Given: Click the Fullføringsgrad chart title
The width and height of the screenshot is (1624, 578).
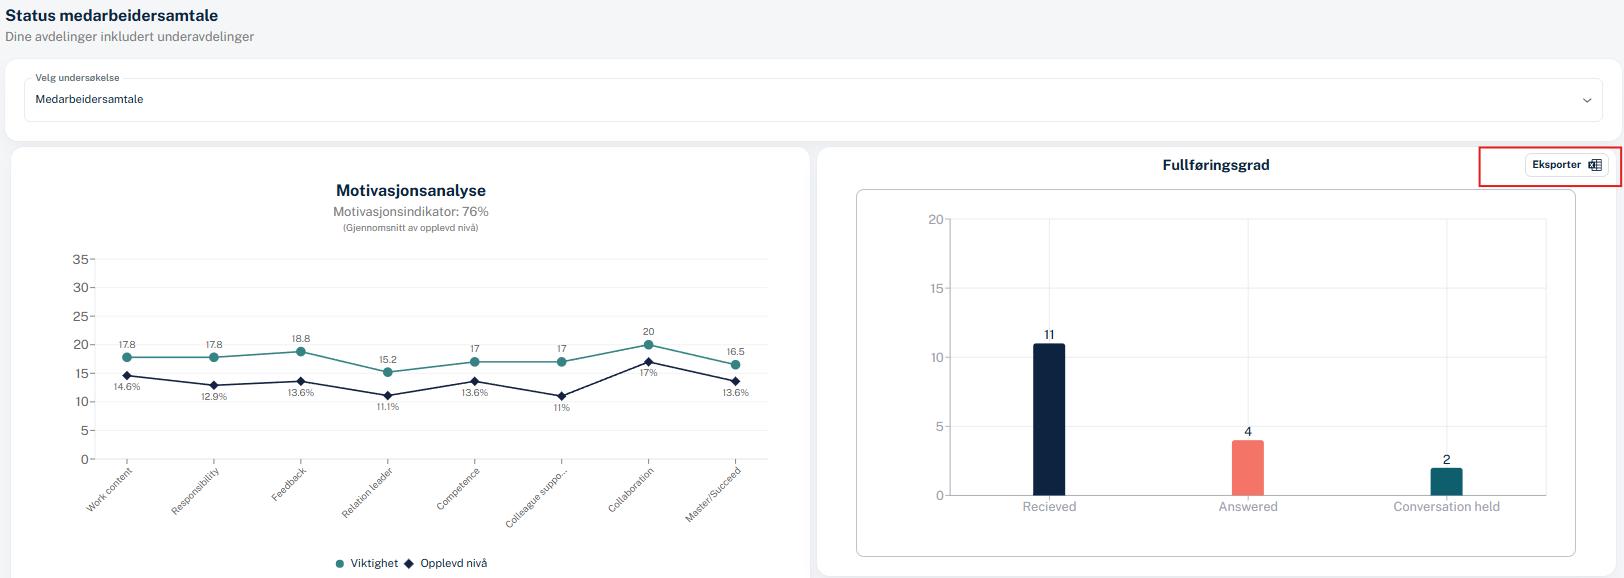Looking at the screenshot, I should pyautogui.click(x=1215, y=165).
